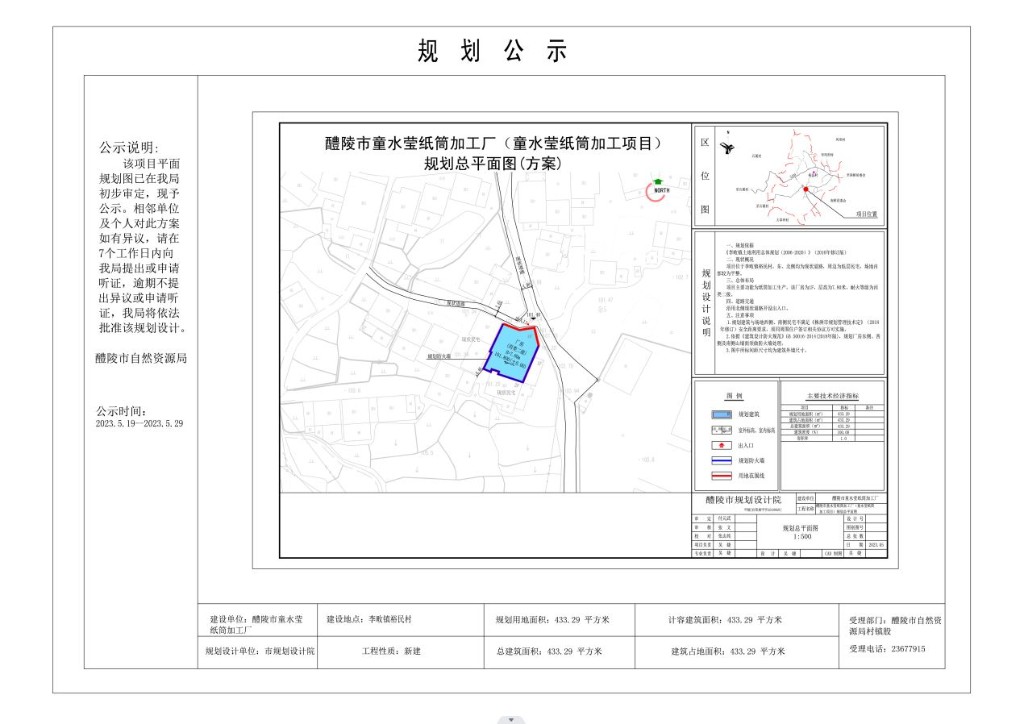The image size is (1024, 724).
Task: Click the phone number 23677915
Action: [903, 649]
